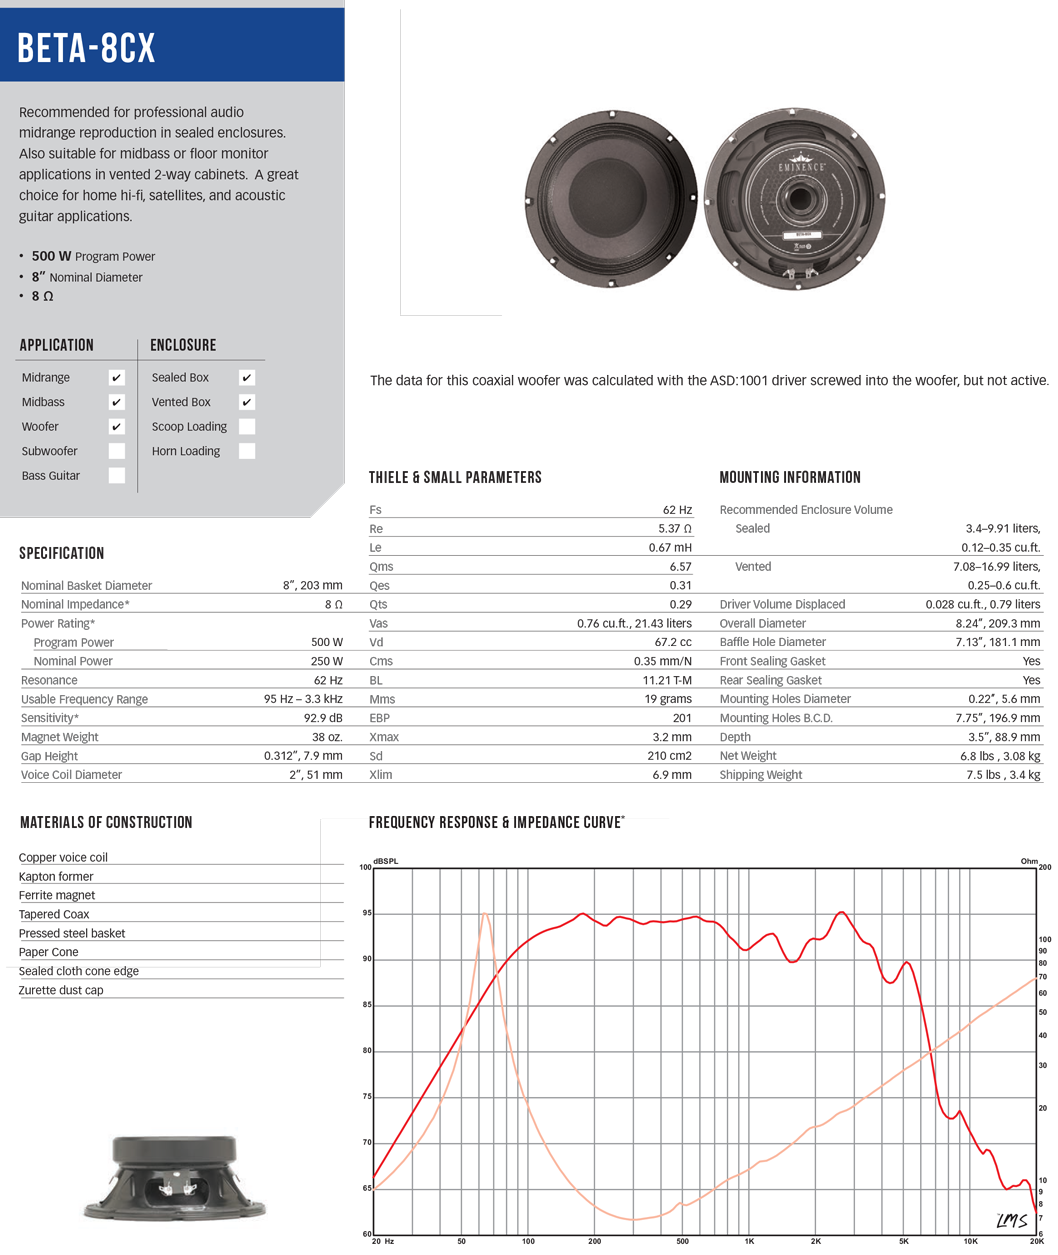
Task: Click the Qts value '0.29'
Action: [x=681, y=605]
